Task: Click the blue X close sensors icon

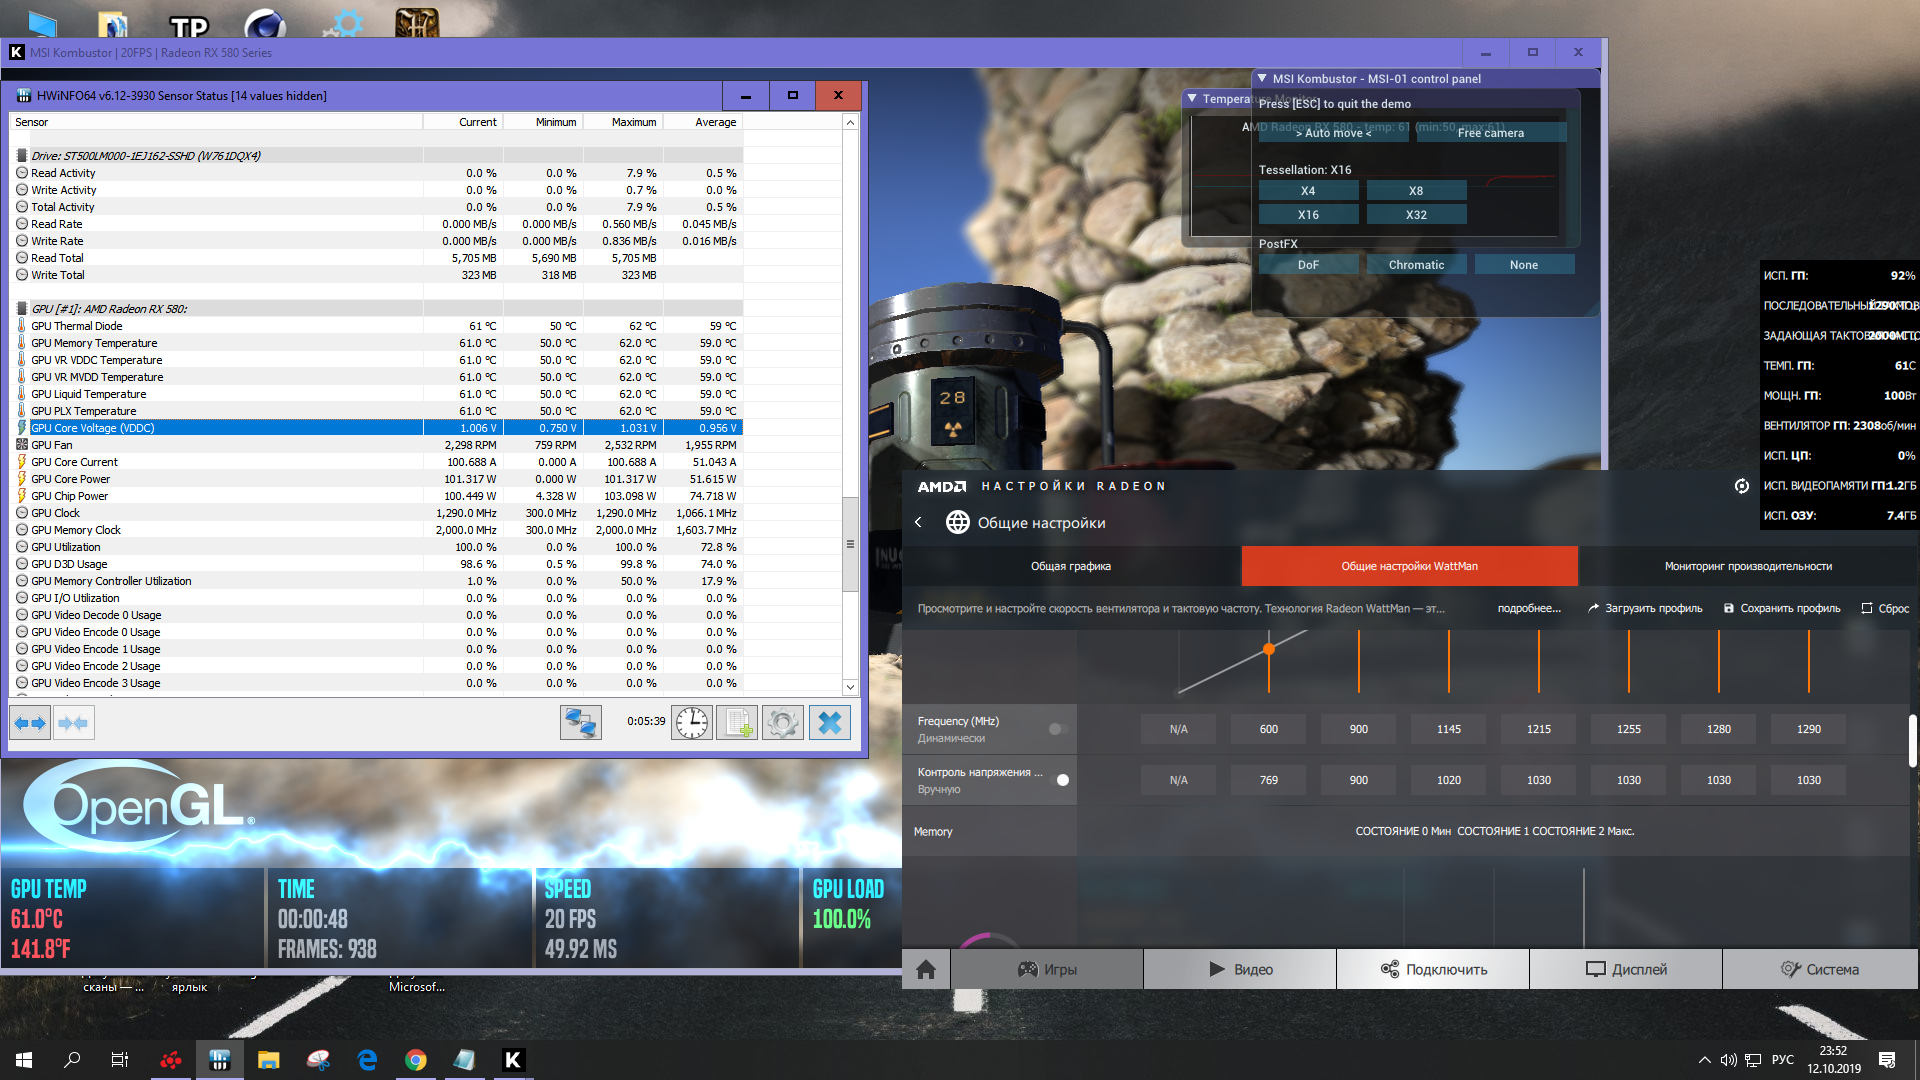Action: tap(829, 723)
